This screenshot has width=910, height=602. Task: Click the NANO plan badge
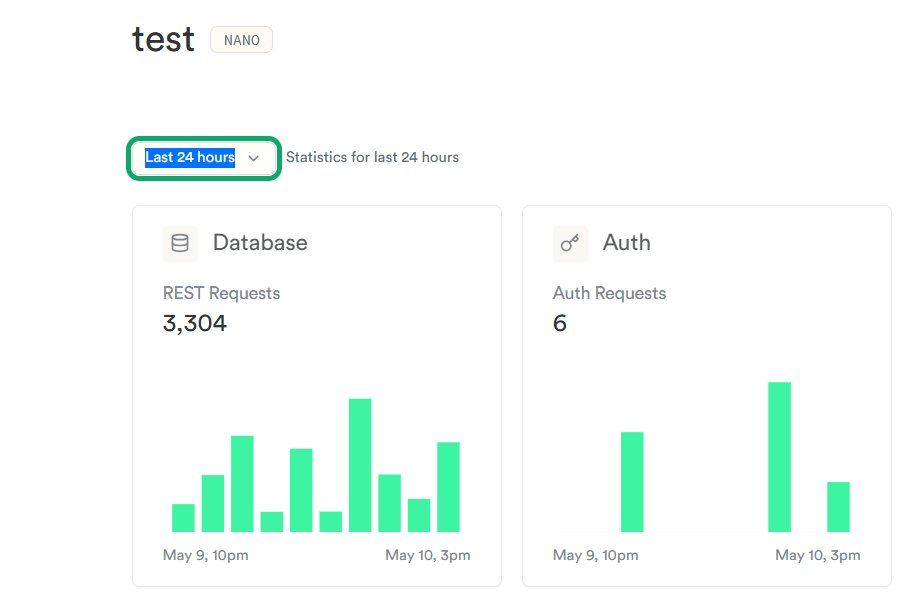pos(241,40)
